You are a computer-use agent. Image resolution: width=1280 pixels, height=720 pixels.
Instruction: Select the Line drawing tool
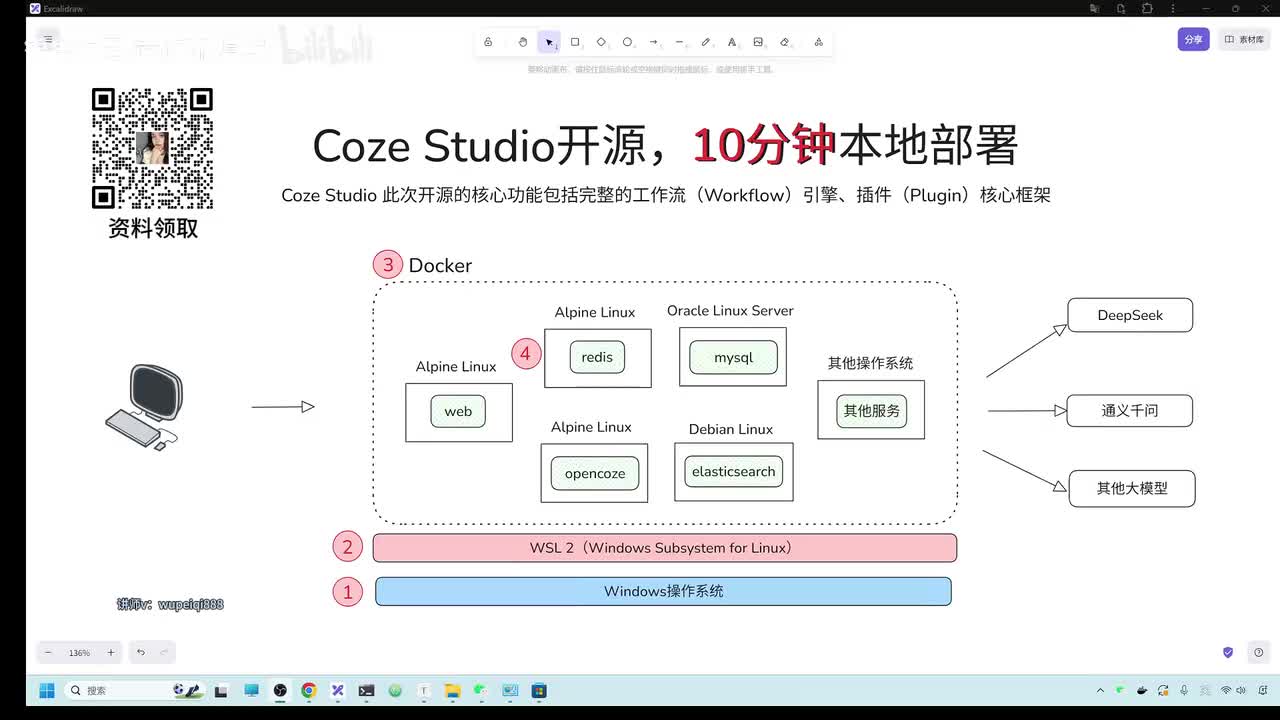[x=679, y=42]
